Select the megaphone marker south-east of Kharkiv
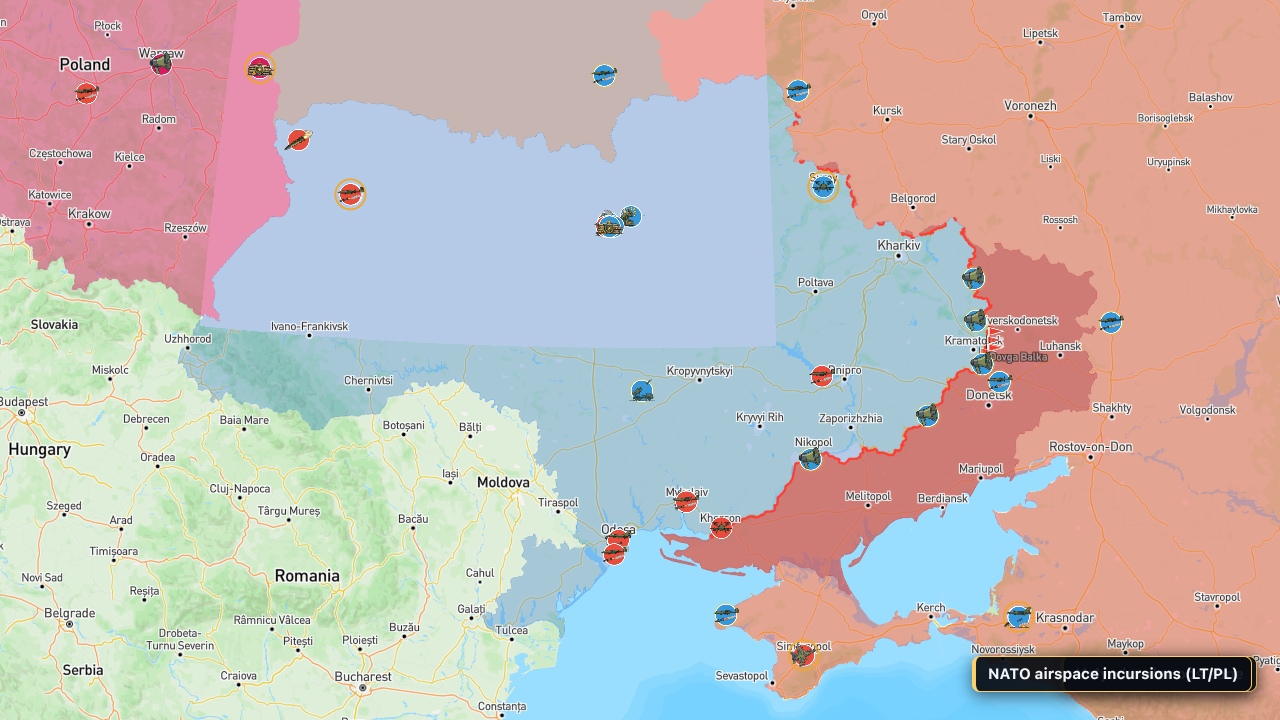This screenshot has width=1280, height=720. click(x=974, y=278)
